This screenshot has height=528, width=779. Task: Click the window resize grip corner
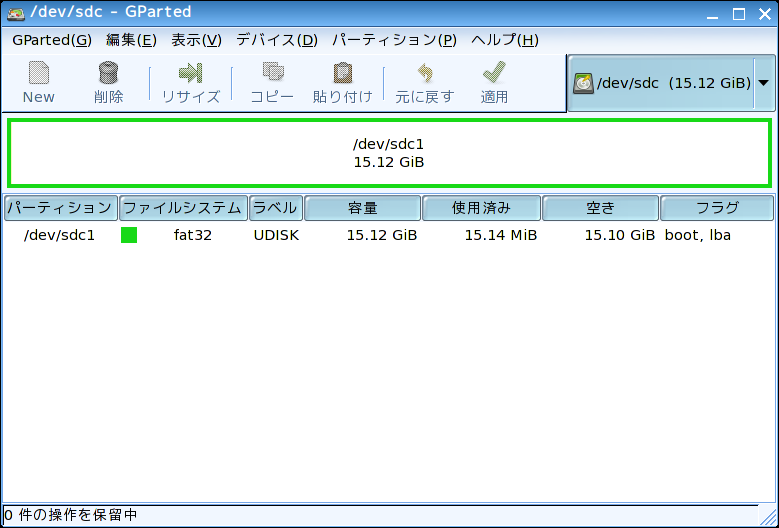click(768, 516)
